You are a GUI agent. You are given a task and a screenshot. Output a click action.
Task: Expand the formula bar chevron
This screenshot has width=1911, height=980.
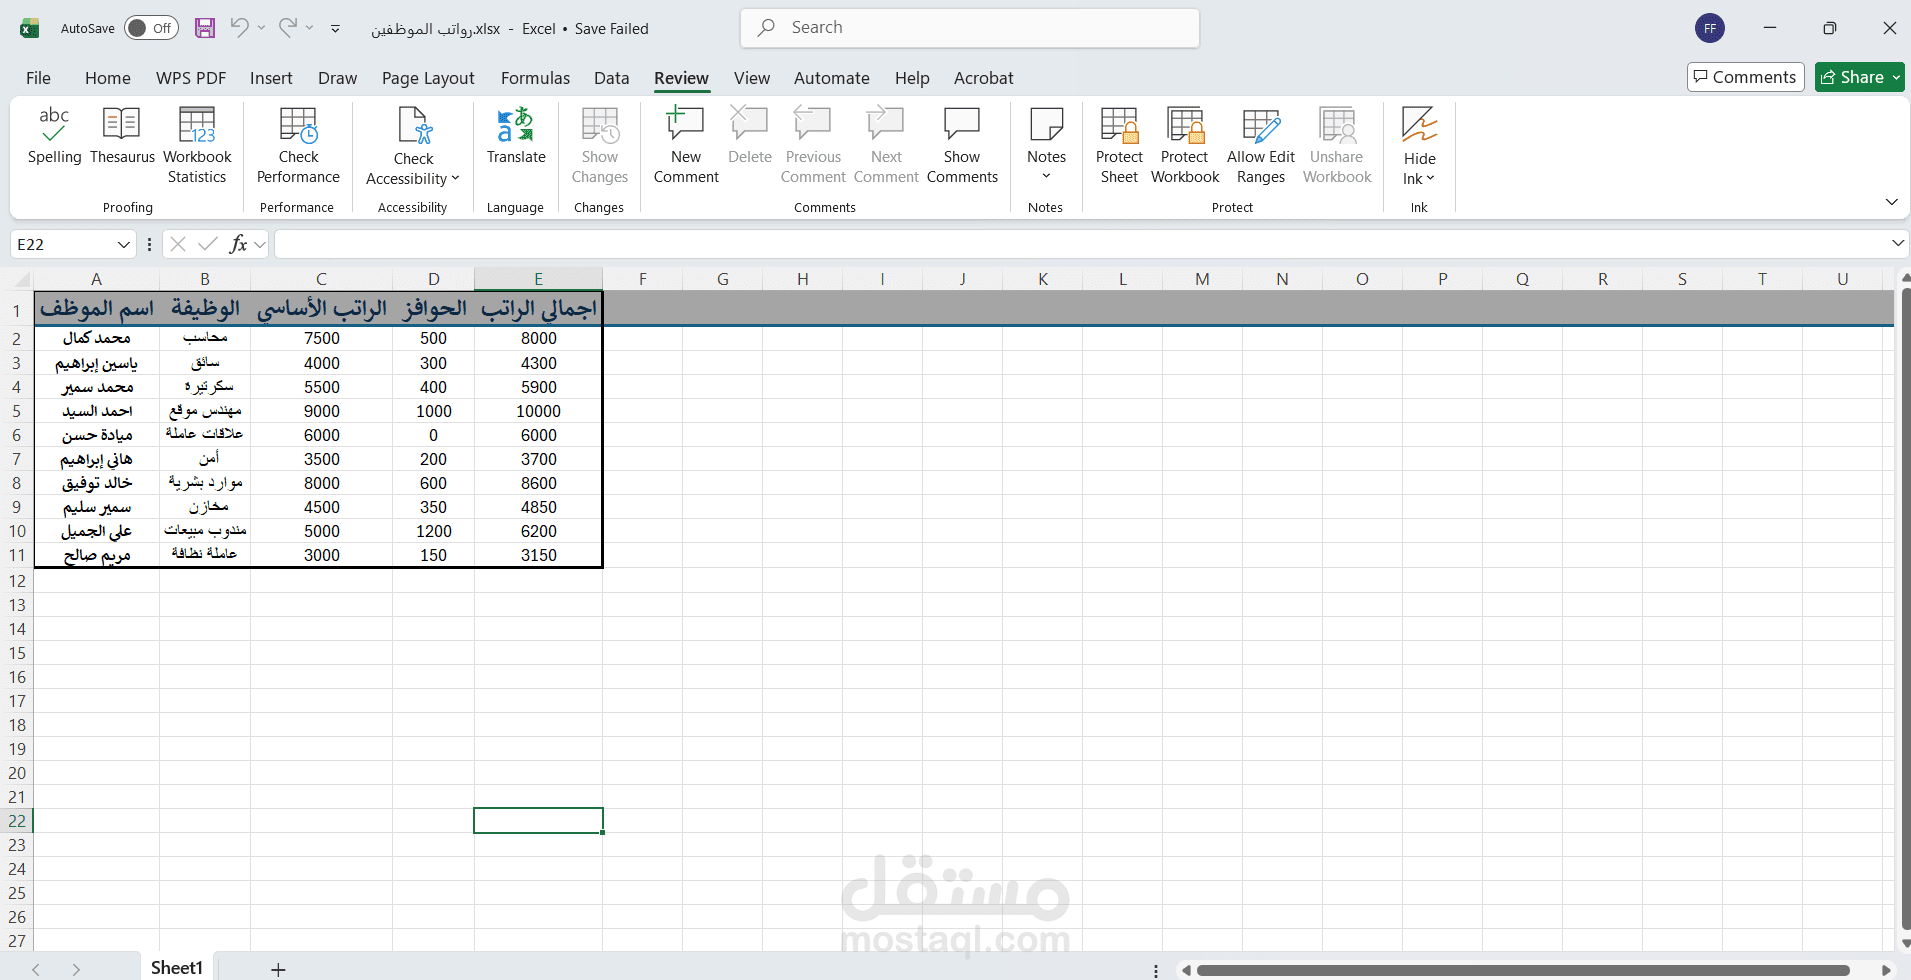(1897, 243)
